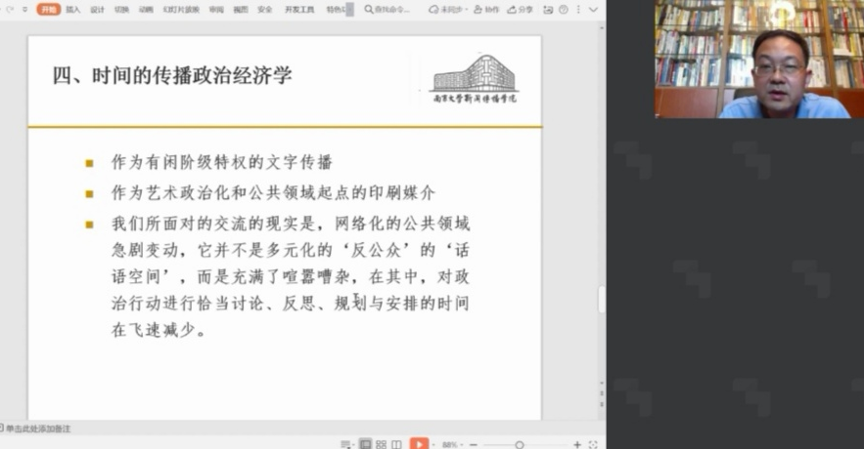Image resolution: width=864 pixels, height=449 pixels.
Task: Switch to normal view in status bar
Action: (365, 444)
